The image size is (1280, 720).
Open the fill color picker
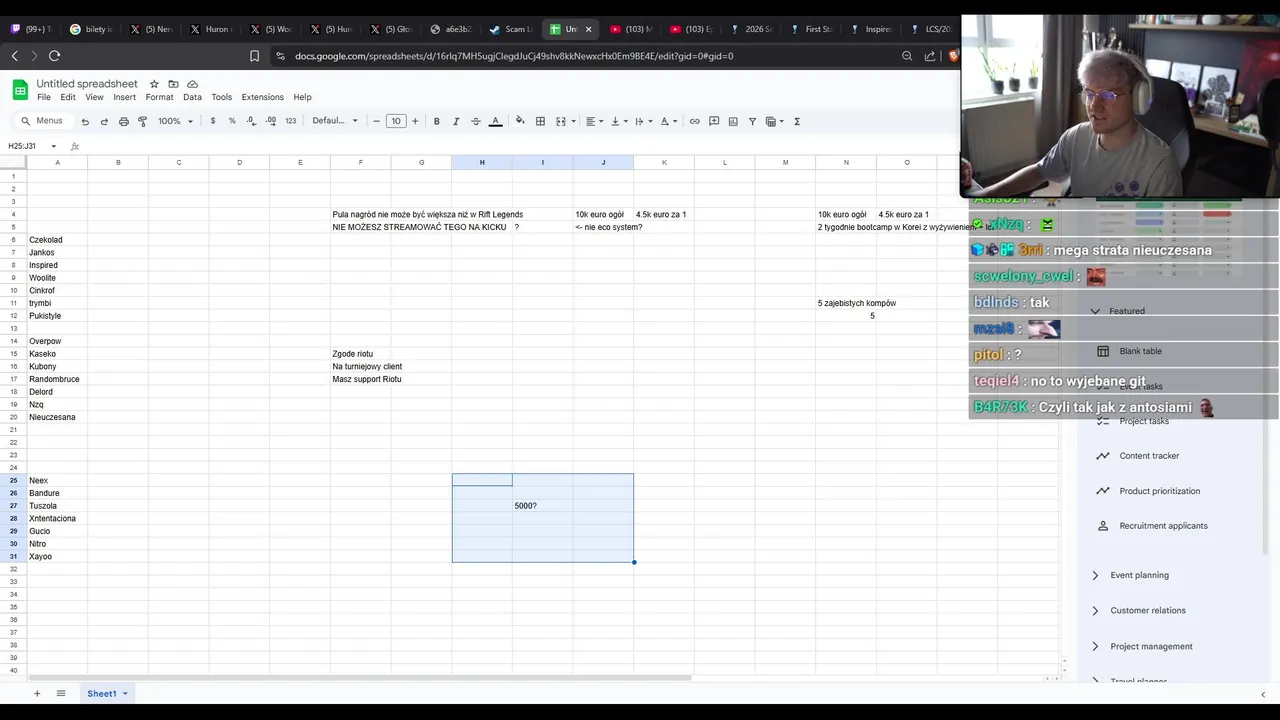tap(520, 121)
